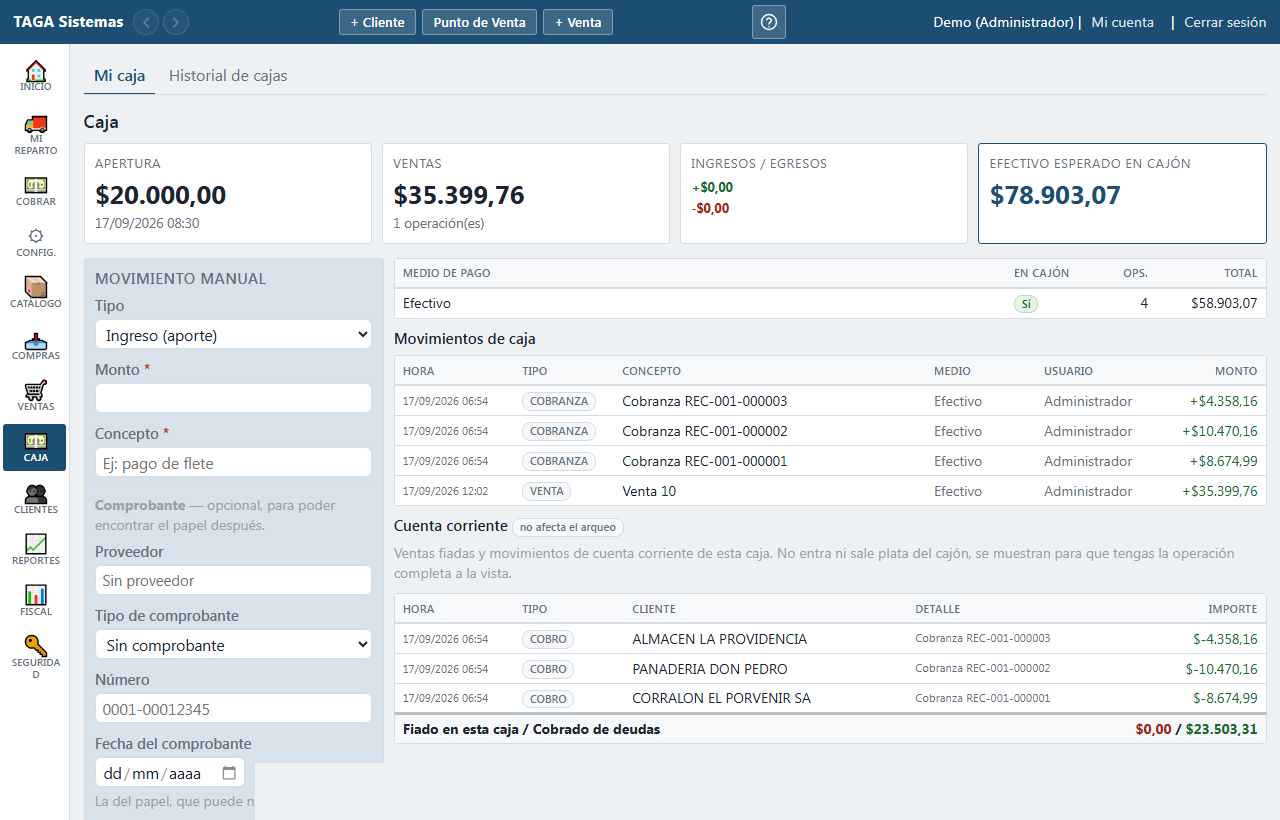Expand the Tipo de comprobante dropdown
The height and width of the screenshot is (820, 1280).
click(x=233, y=645)
